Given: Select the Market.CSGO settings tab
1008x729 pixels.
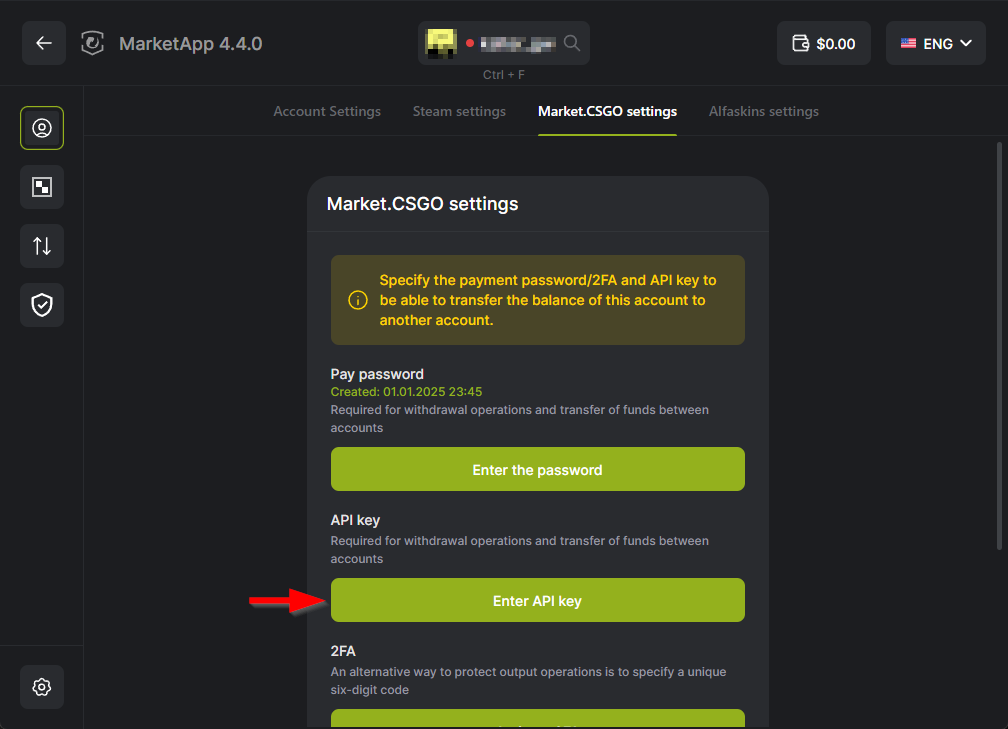Looking at the screenshot, I should pyautogui.click(x=607, y=111).
